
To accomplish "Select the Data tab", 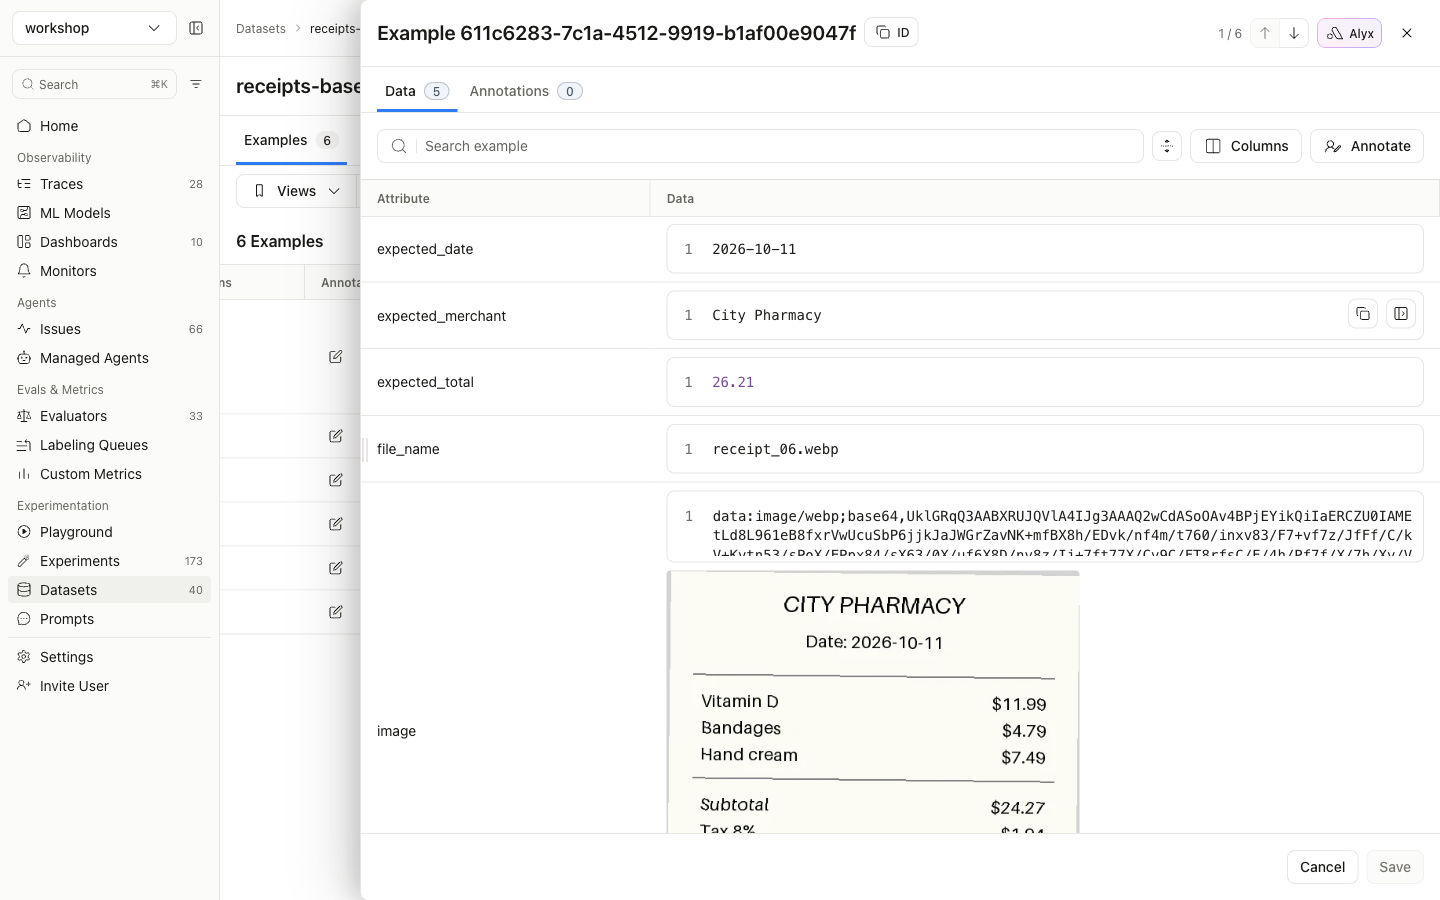I will [416, 91].
